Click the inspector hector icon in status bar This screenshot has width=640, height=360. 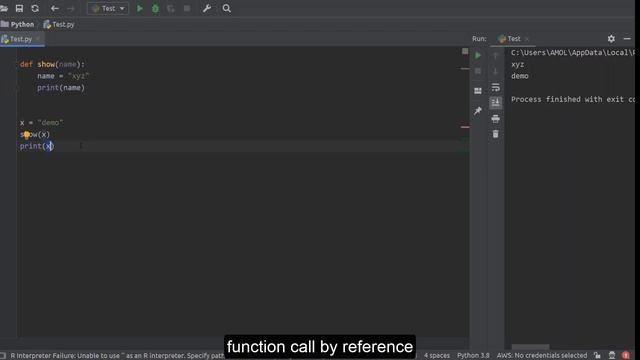click(x=611, y=356)
